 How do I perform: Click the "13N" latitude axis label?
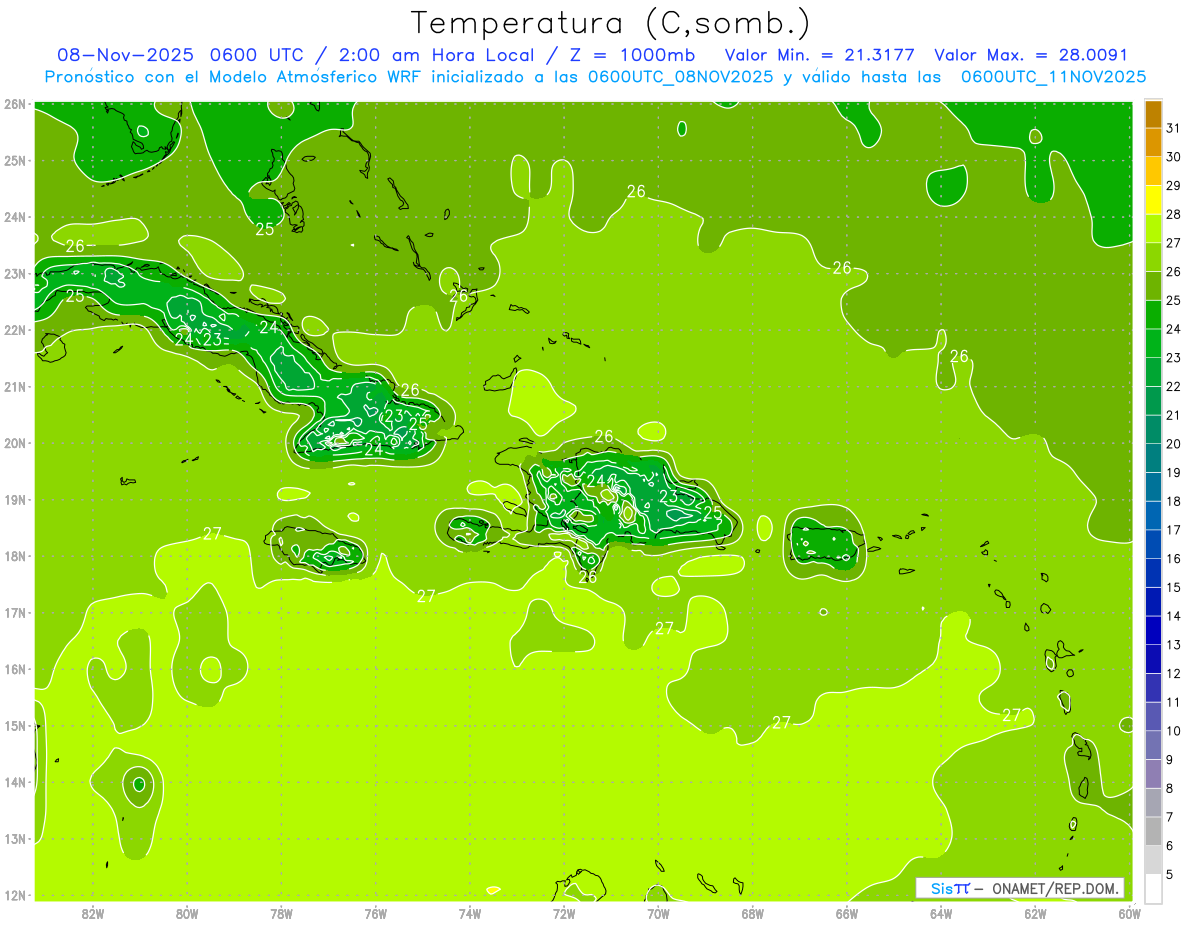pyautogui.click(x=14, y=839)
